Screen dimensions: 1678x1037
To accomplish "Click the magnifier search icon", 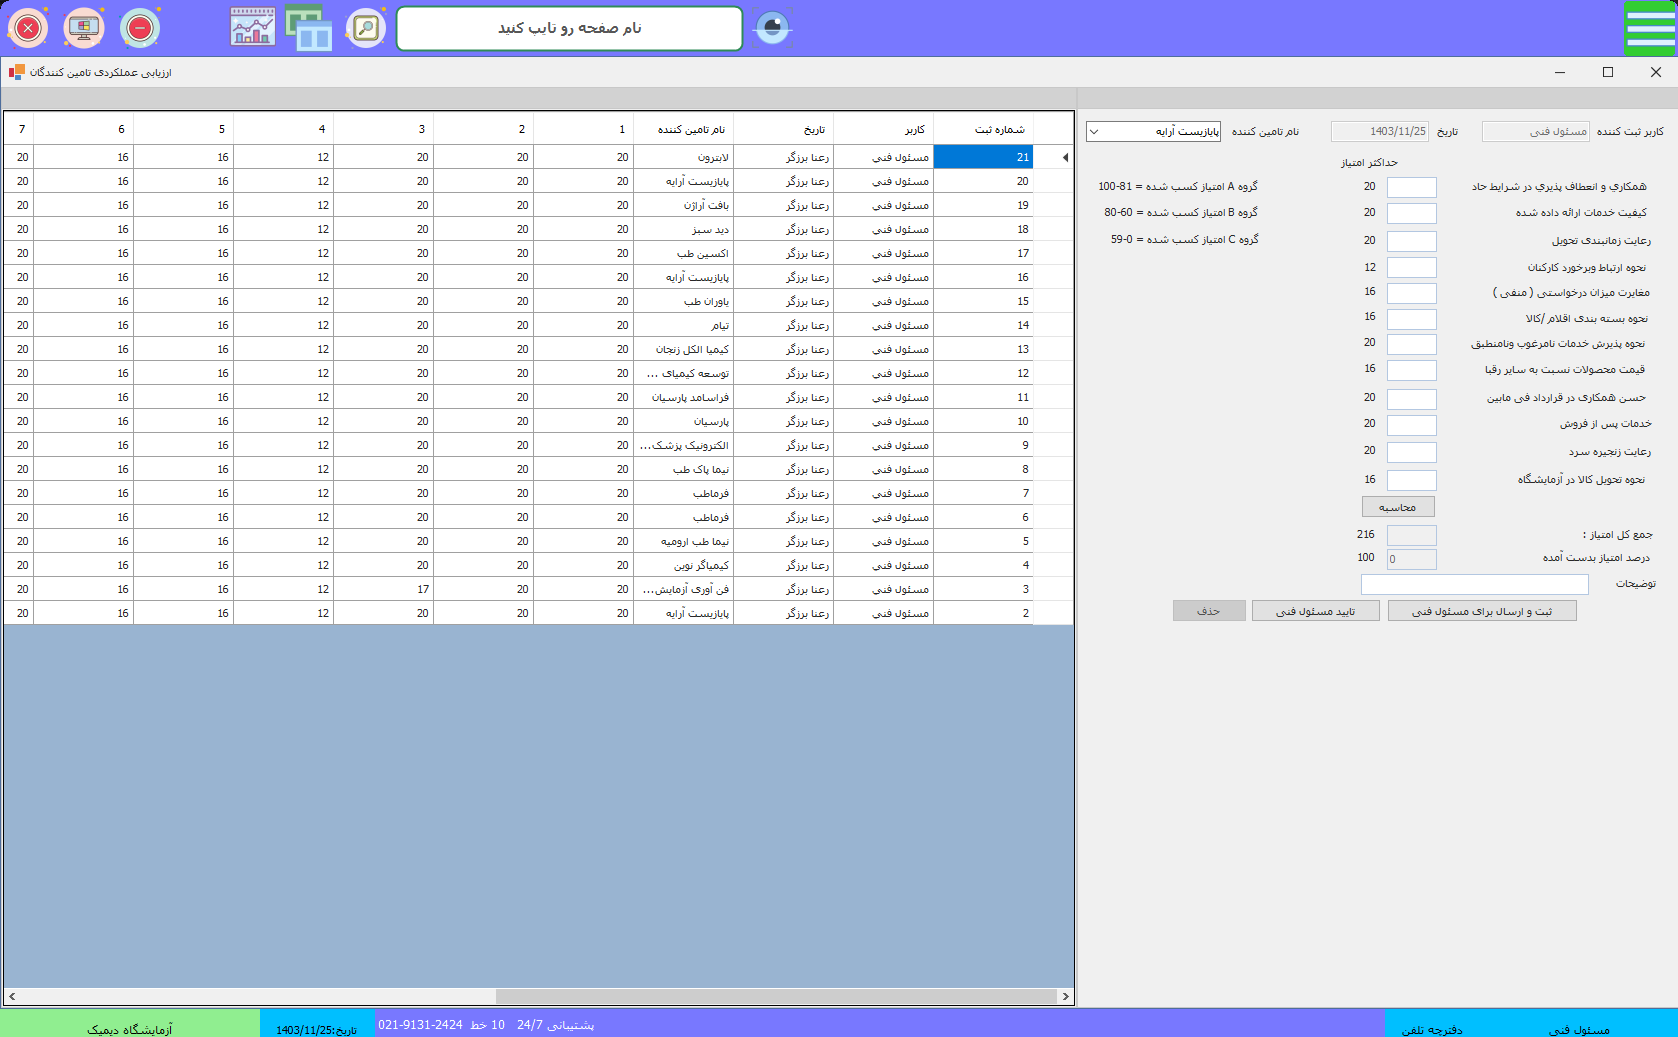I will (x=366, y=28).
